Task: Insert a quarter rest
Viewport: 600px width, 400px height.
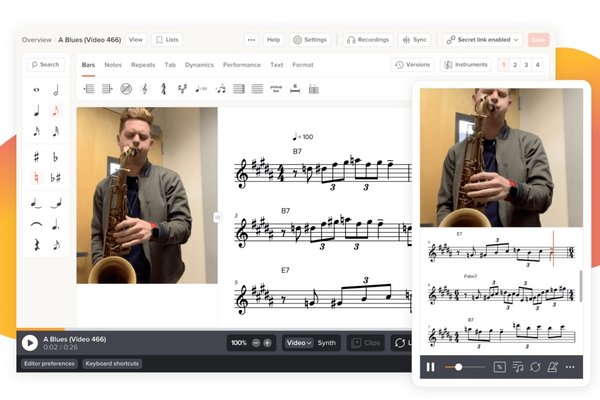Action: [36, 245]
